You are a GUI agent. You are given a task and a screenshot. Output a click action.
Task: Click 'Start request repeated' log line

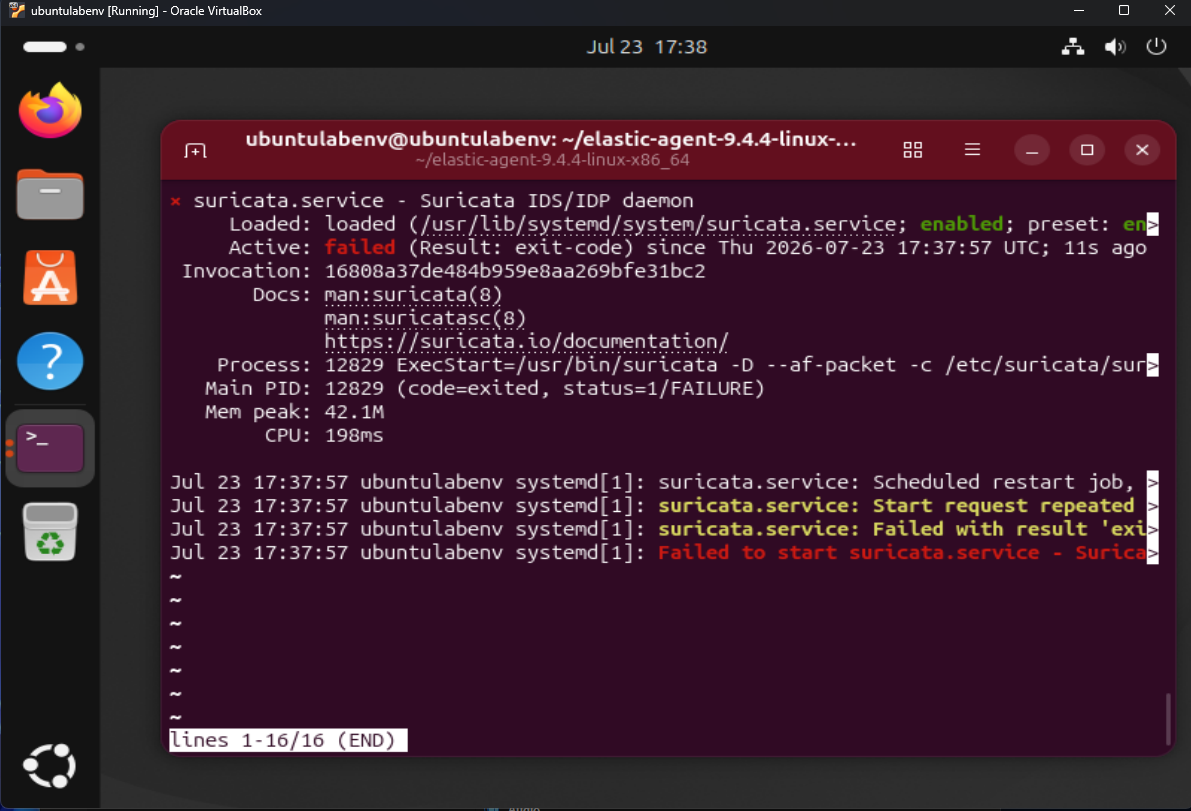coord(664,506)
